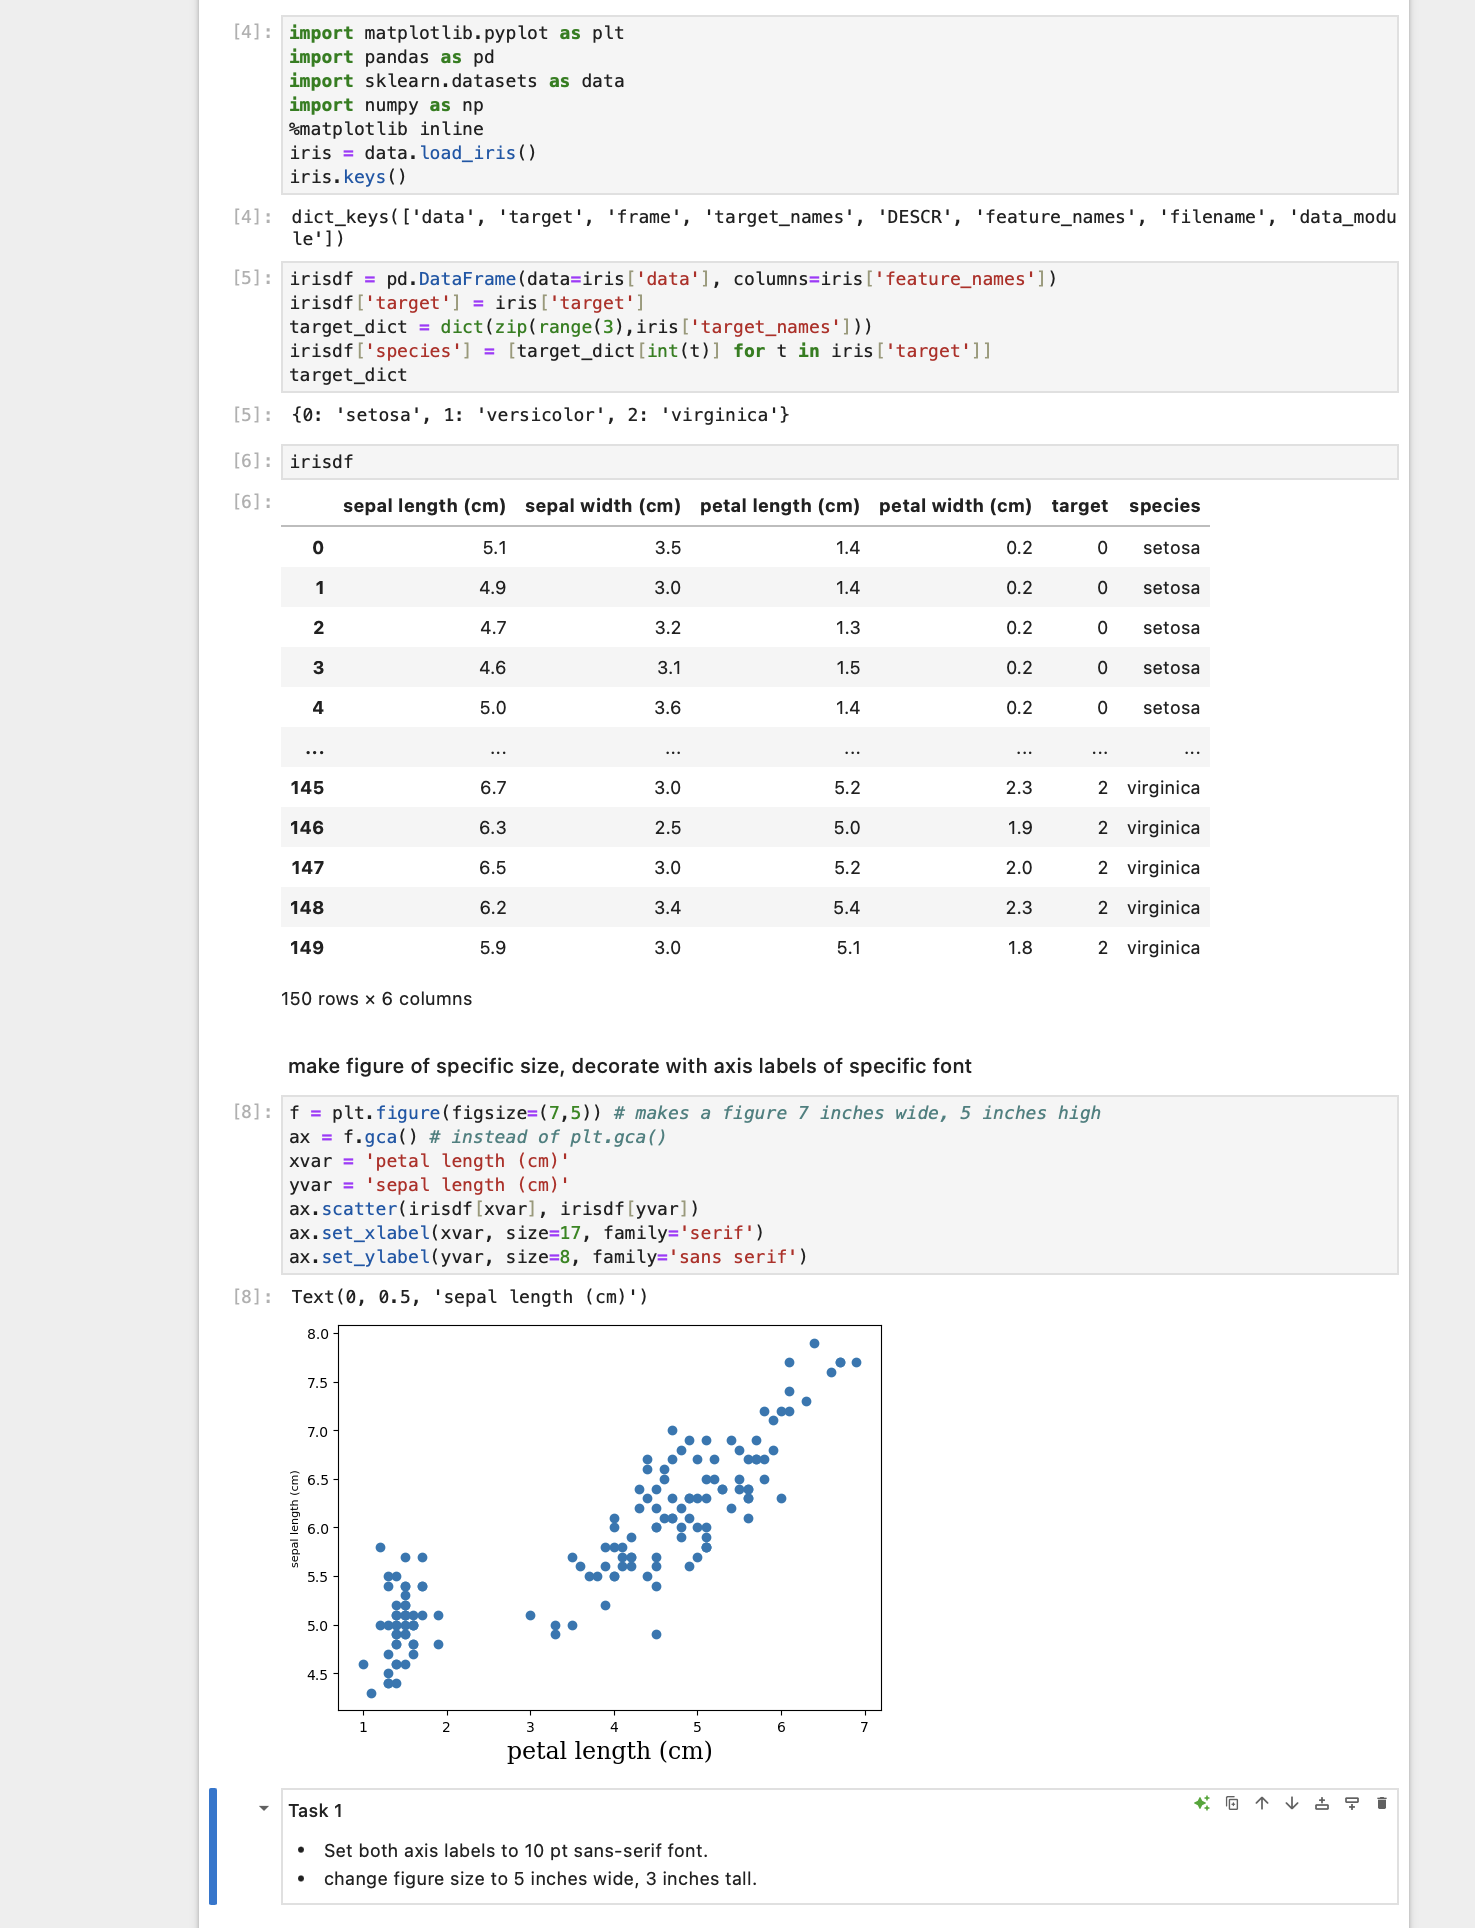Click the Text(0, 0.5, ...) output line

[470, 1297]
